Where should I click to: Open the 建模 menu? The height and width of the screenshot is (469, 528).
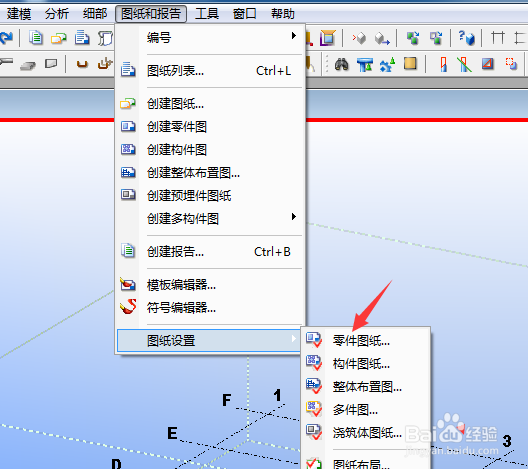[x=19, y=14]
